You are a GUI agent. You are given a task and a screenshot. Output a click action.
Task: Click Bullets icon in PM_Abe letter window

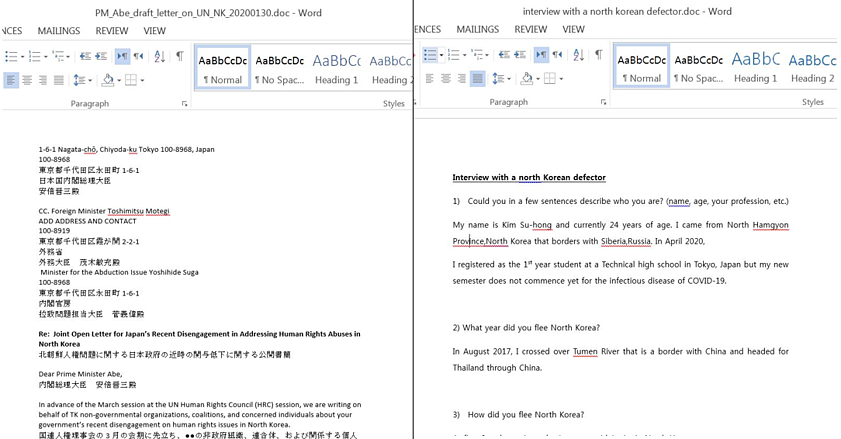[10, 56]
